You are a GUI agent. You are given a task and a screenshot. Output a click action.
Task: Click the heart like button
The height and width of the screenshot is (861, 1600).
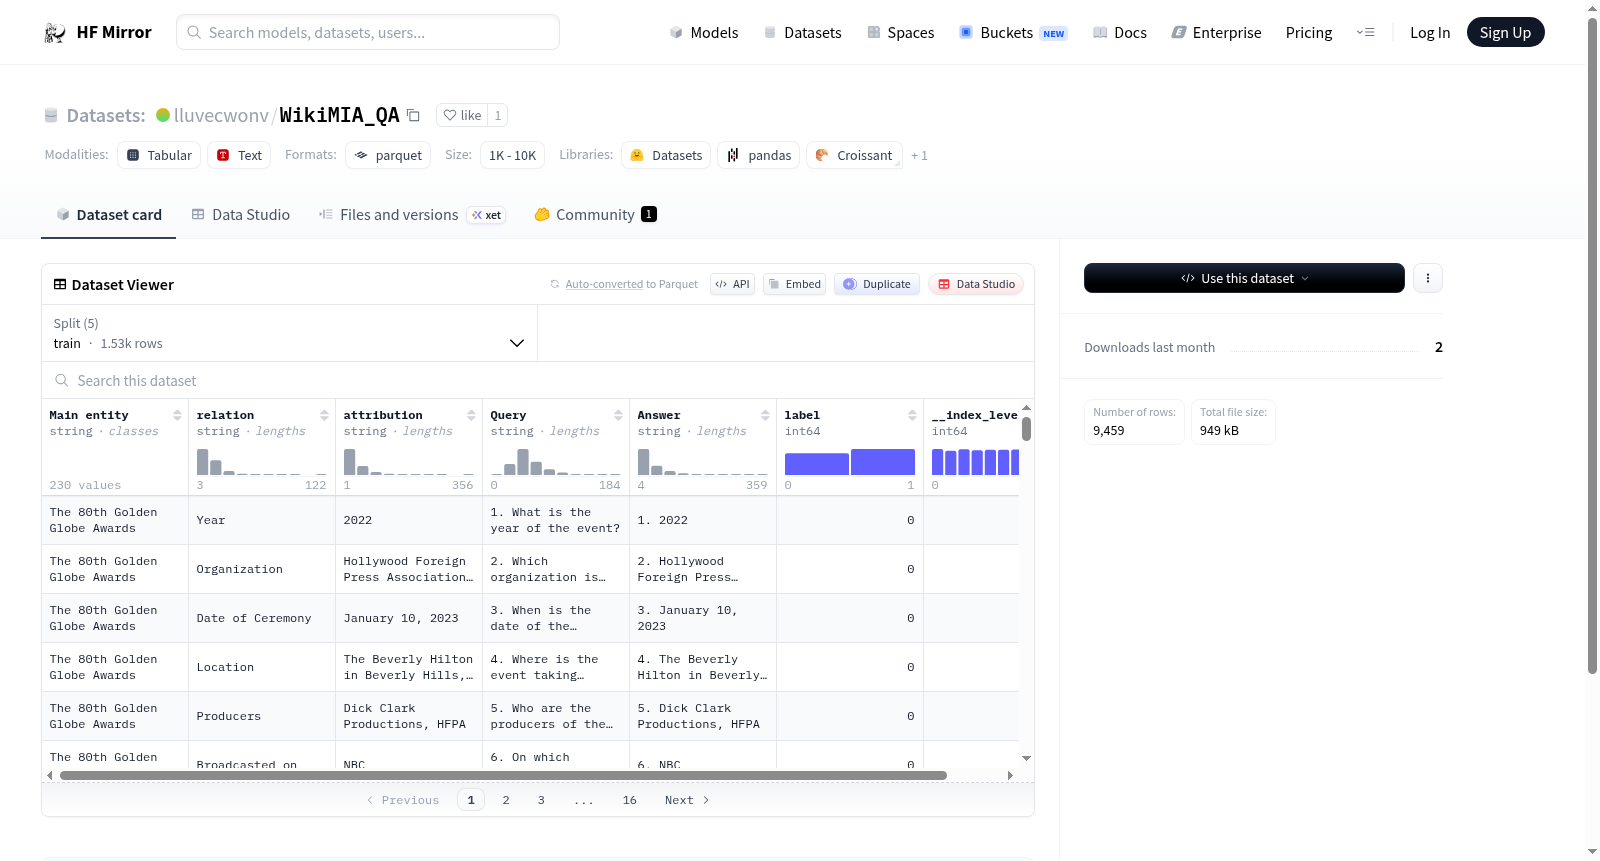[462, 115]
